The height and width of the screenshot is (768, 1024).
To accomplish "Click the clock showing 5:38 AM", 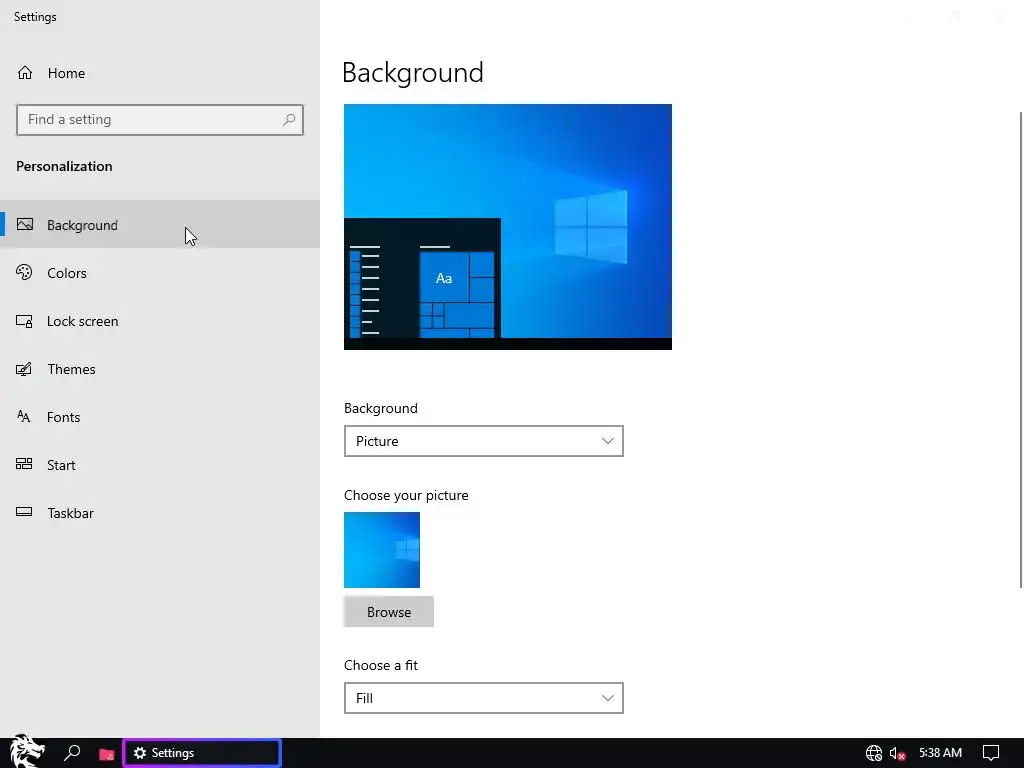I will 940,753.
